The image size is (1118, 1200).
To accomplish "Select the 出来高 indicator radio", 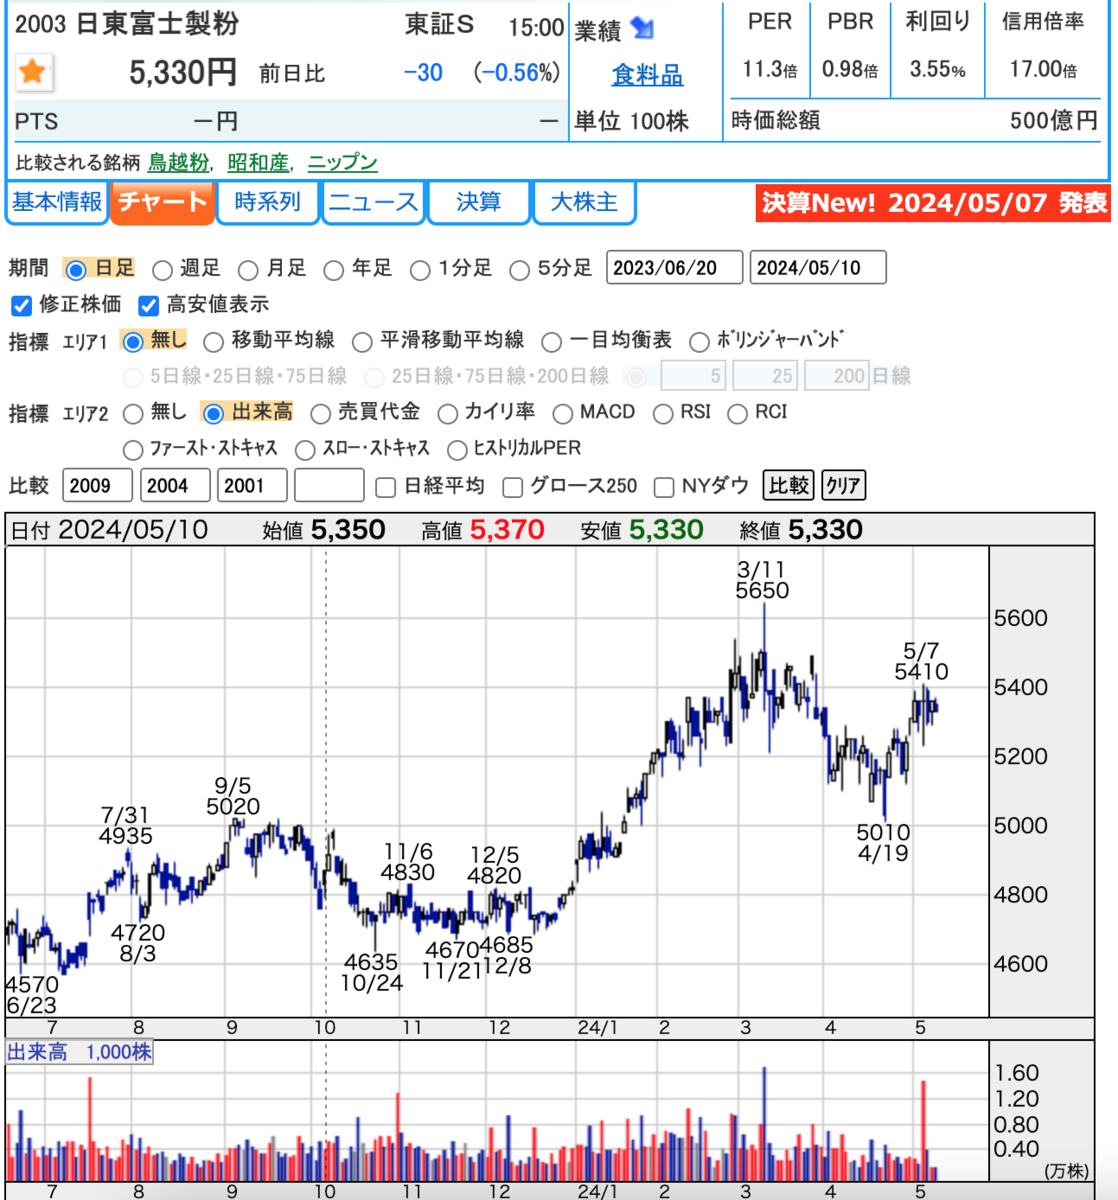I will (x=213, y=414).
